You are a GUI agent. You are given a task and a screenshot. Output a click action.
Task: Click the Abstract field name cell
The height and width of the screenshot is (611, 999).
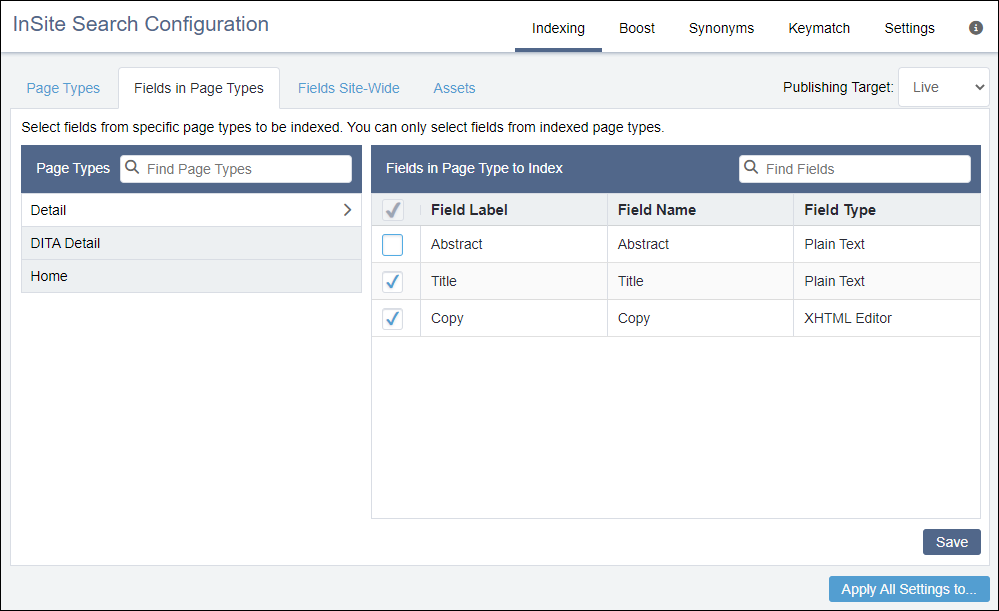click(700, 245)
